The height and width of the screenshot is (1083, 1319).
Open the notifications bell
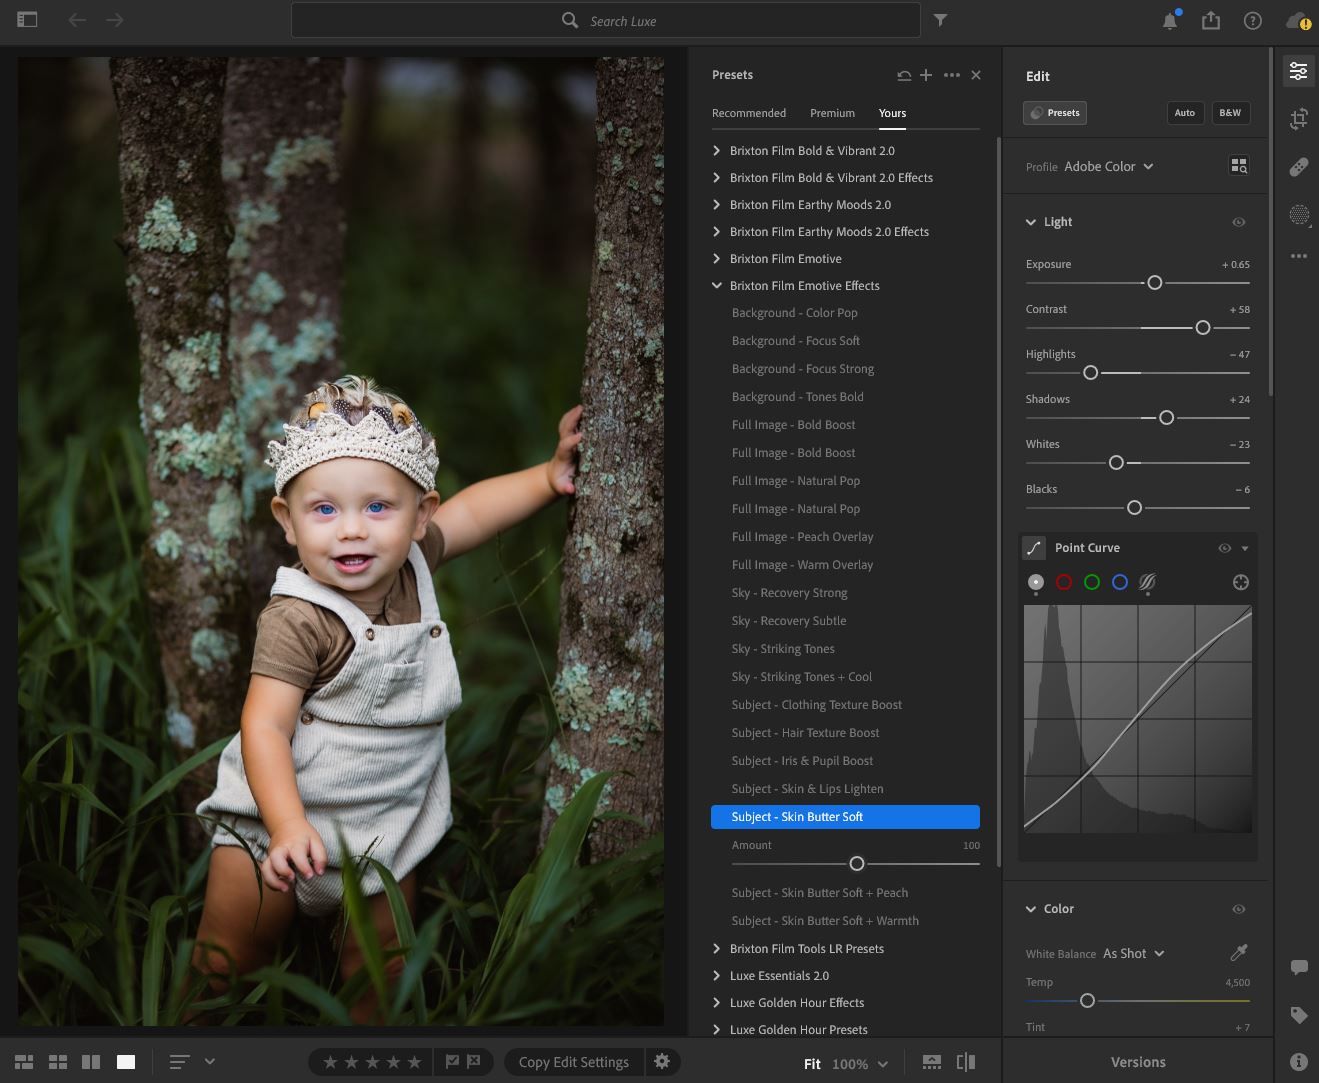1169,21
